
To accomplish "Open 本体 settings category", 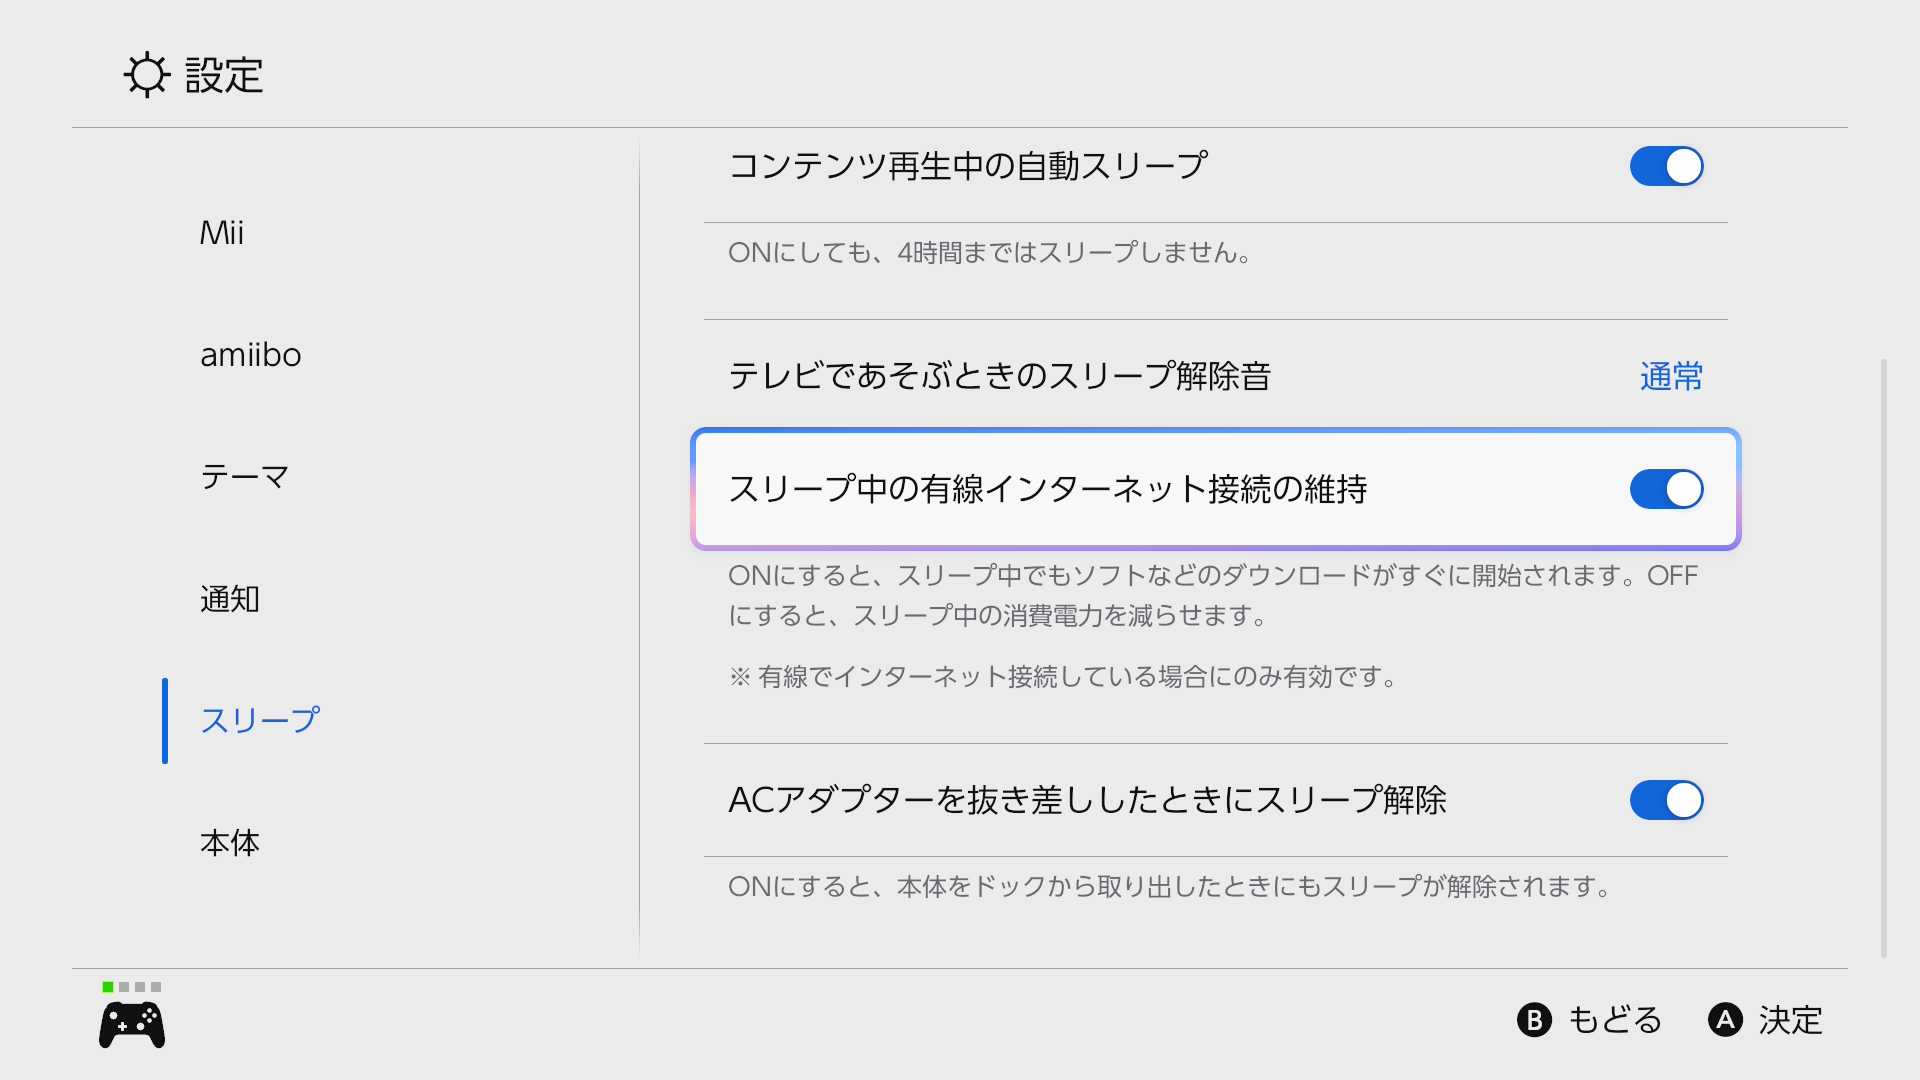I will [x=230, y=843].
